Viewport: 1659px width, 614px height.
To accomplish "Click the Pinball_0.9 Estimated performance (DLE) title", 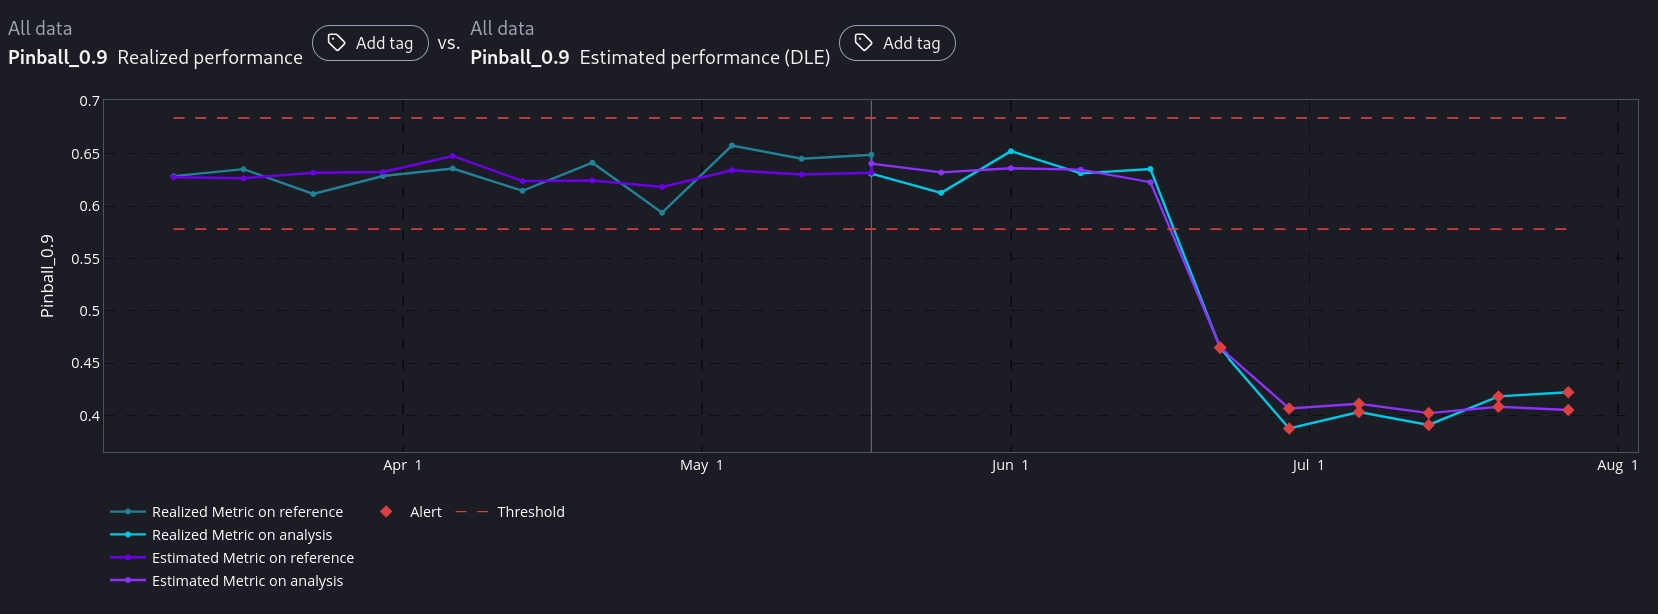I will click(650, 58).
